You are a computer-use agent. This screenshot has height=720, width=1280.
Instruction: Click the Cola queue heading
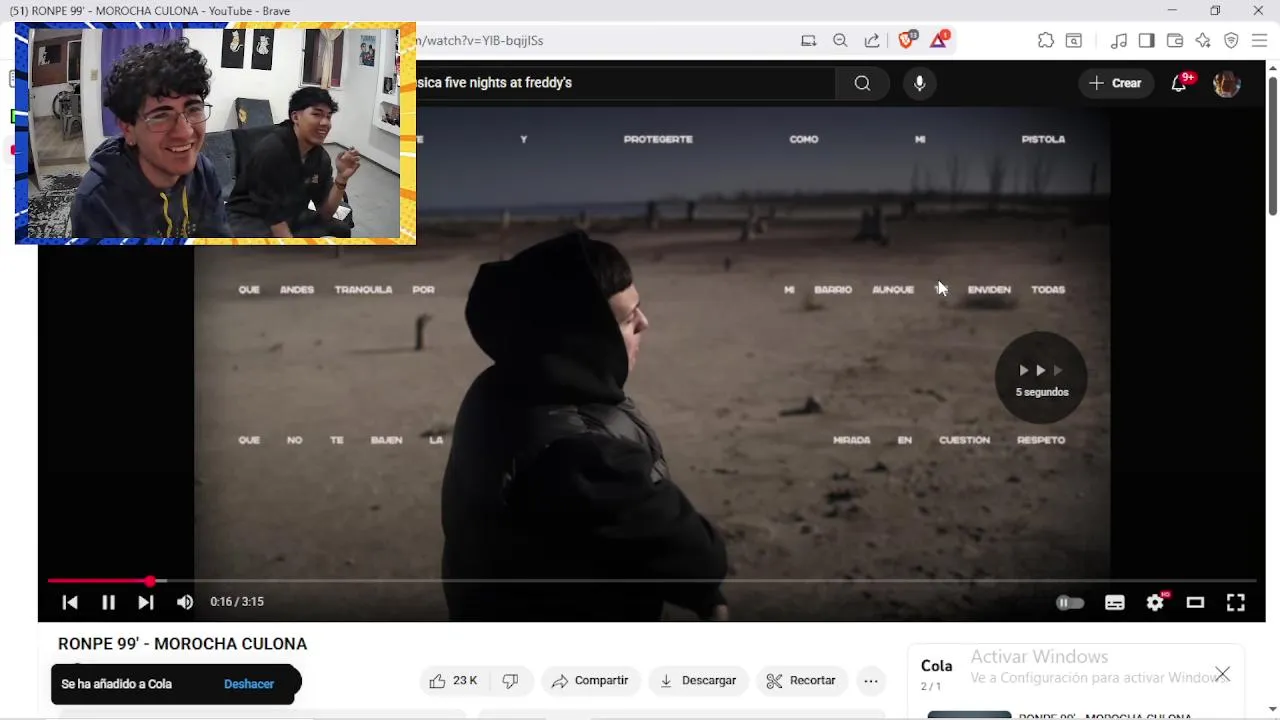point(936,666)
